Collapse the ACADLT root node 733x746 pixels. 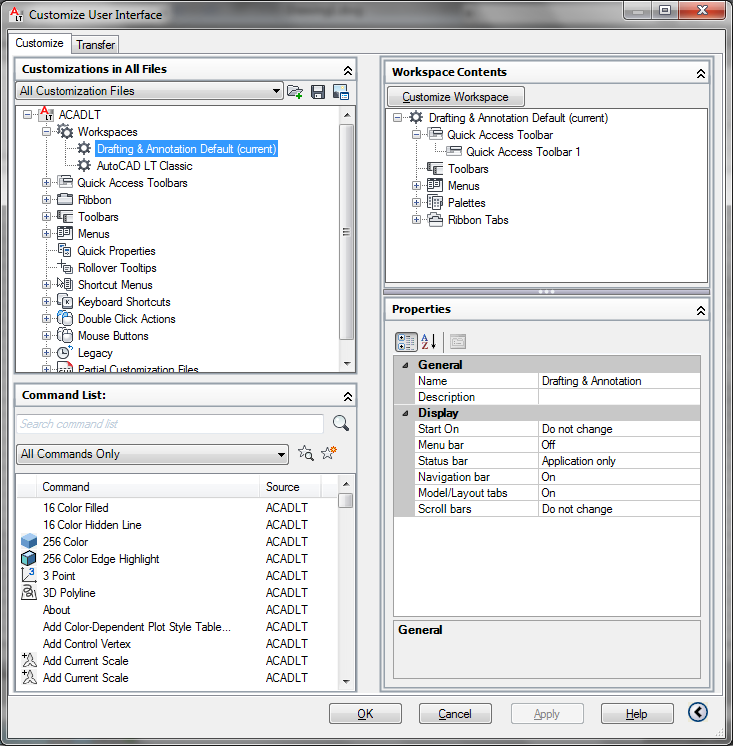click(x=27, y=114)
